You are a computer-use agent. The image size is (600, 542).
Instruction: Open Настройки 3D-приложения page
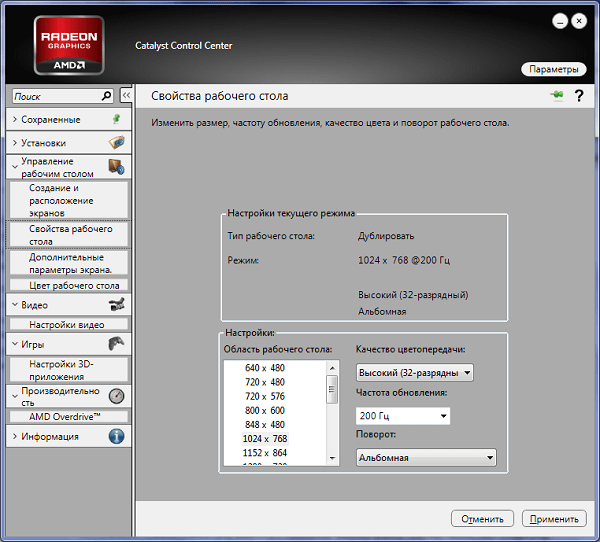[x=69, y=370]
